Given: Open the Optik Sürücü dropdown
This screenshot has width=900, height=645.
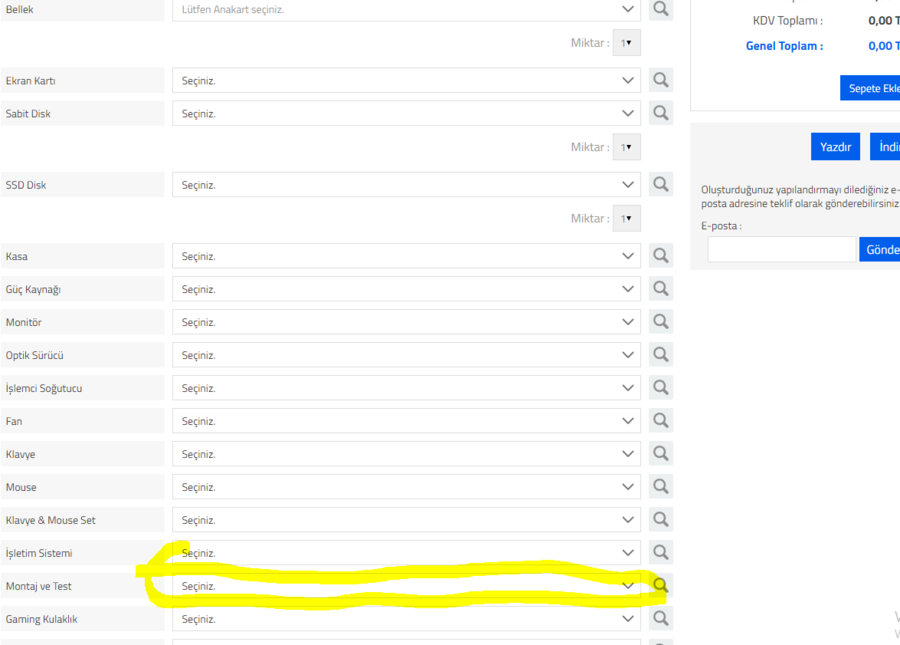Looking at the screenshot, I should point(406,355).
